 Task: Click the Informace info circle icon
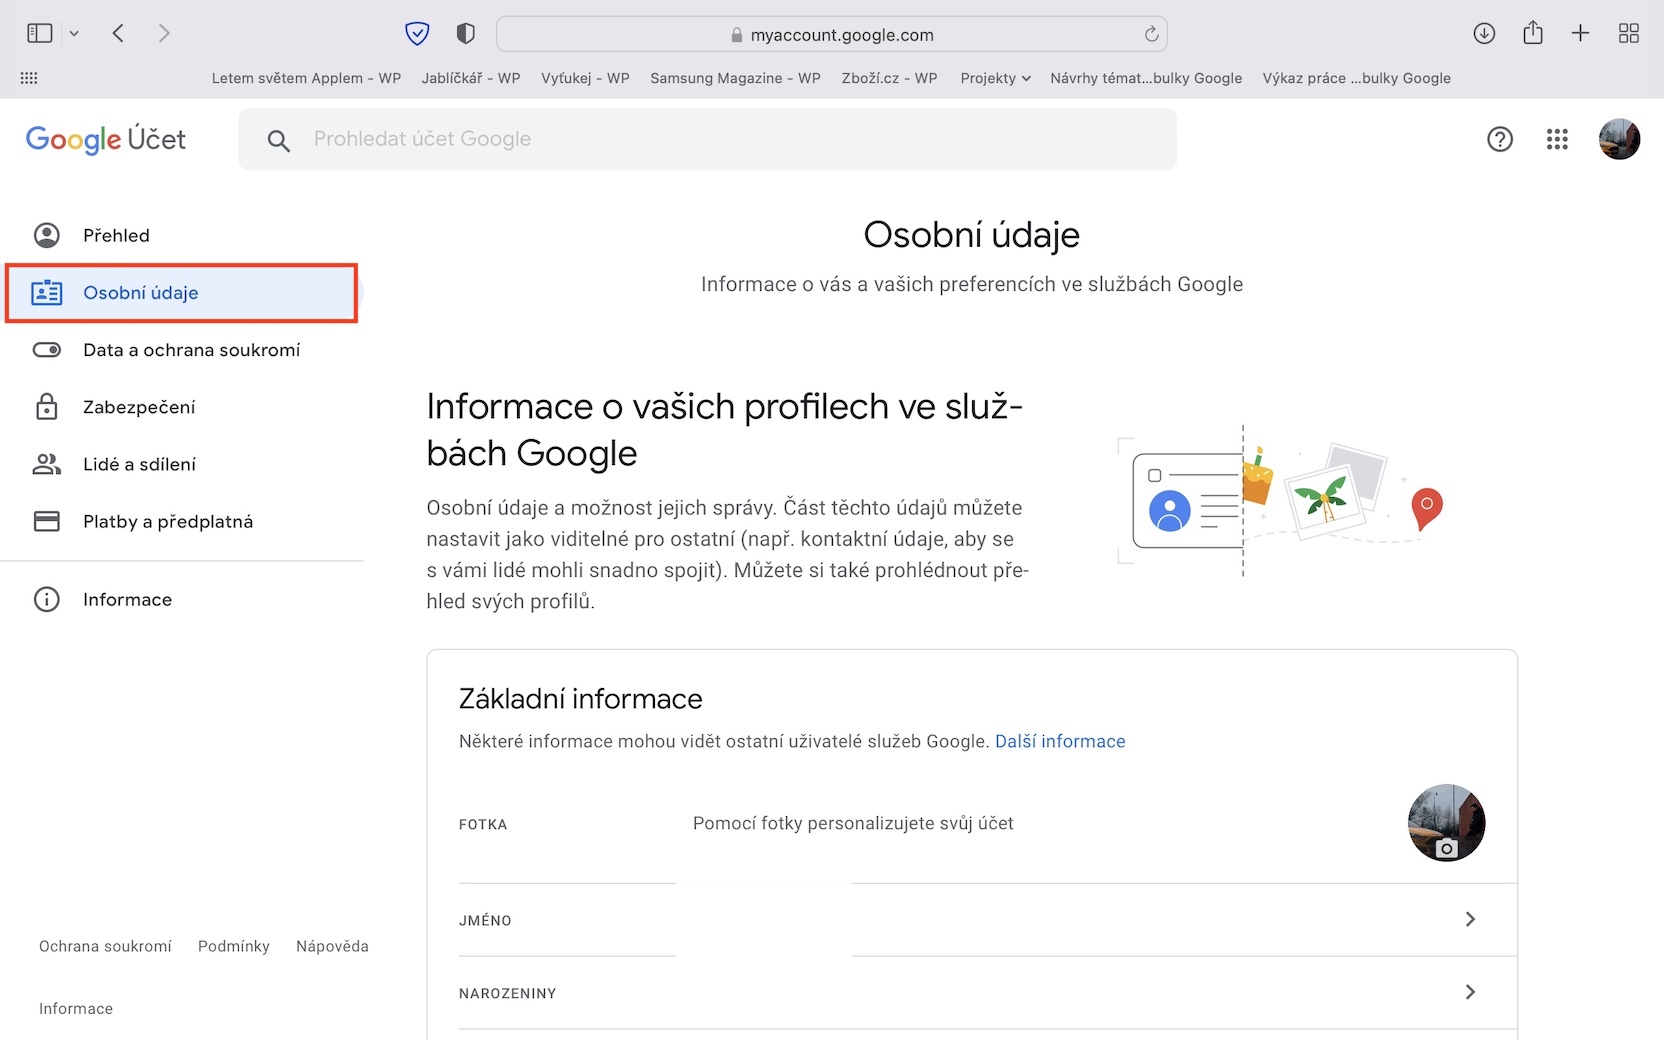coord(47,599)
